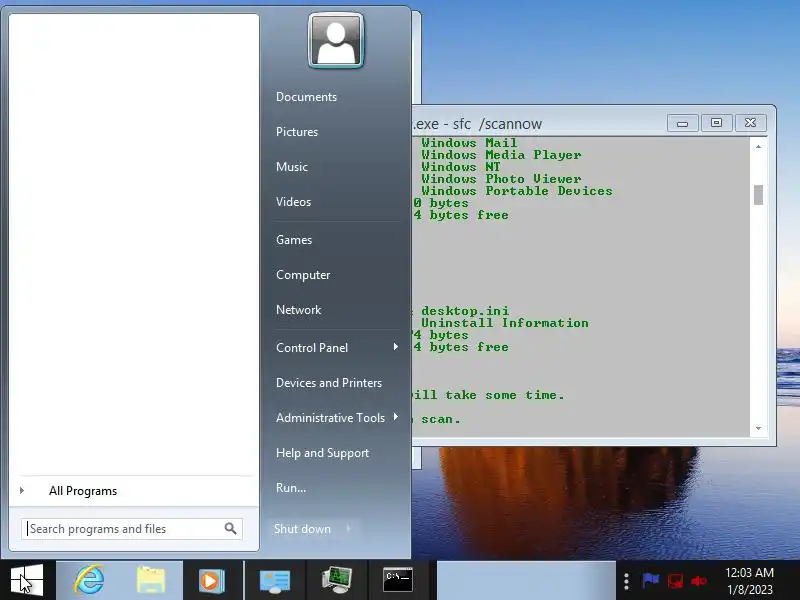Open Music from Start menu

click(x=292, y=167)
